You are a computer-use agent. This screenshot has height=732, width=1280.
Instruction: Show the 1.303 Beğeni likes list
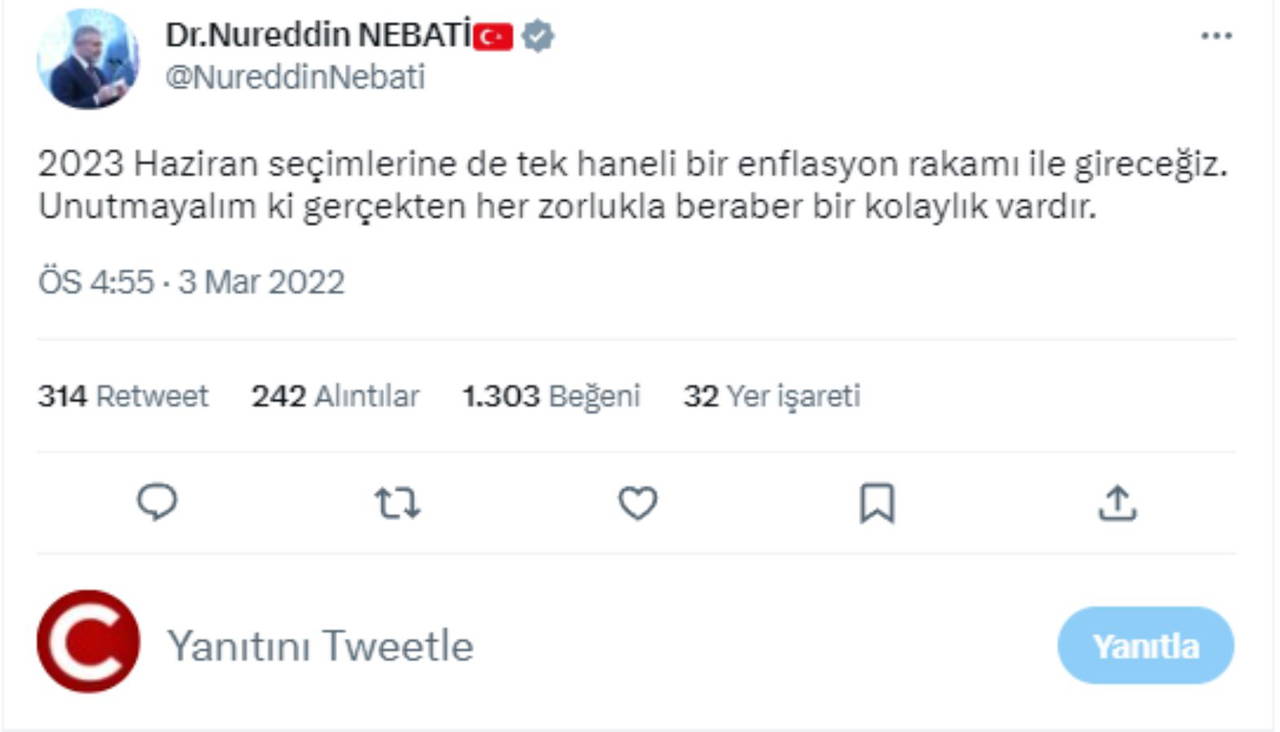click(551, 396)
